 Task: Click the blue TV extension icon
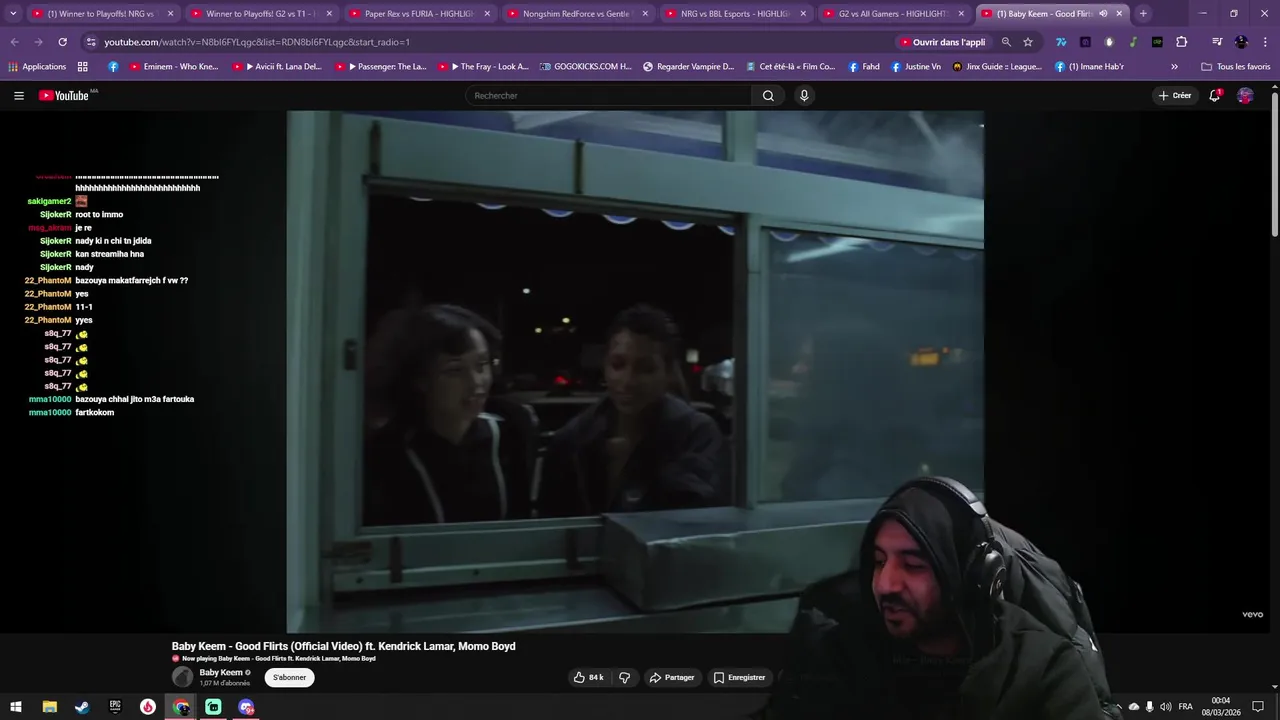[x=1061, y=42]
